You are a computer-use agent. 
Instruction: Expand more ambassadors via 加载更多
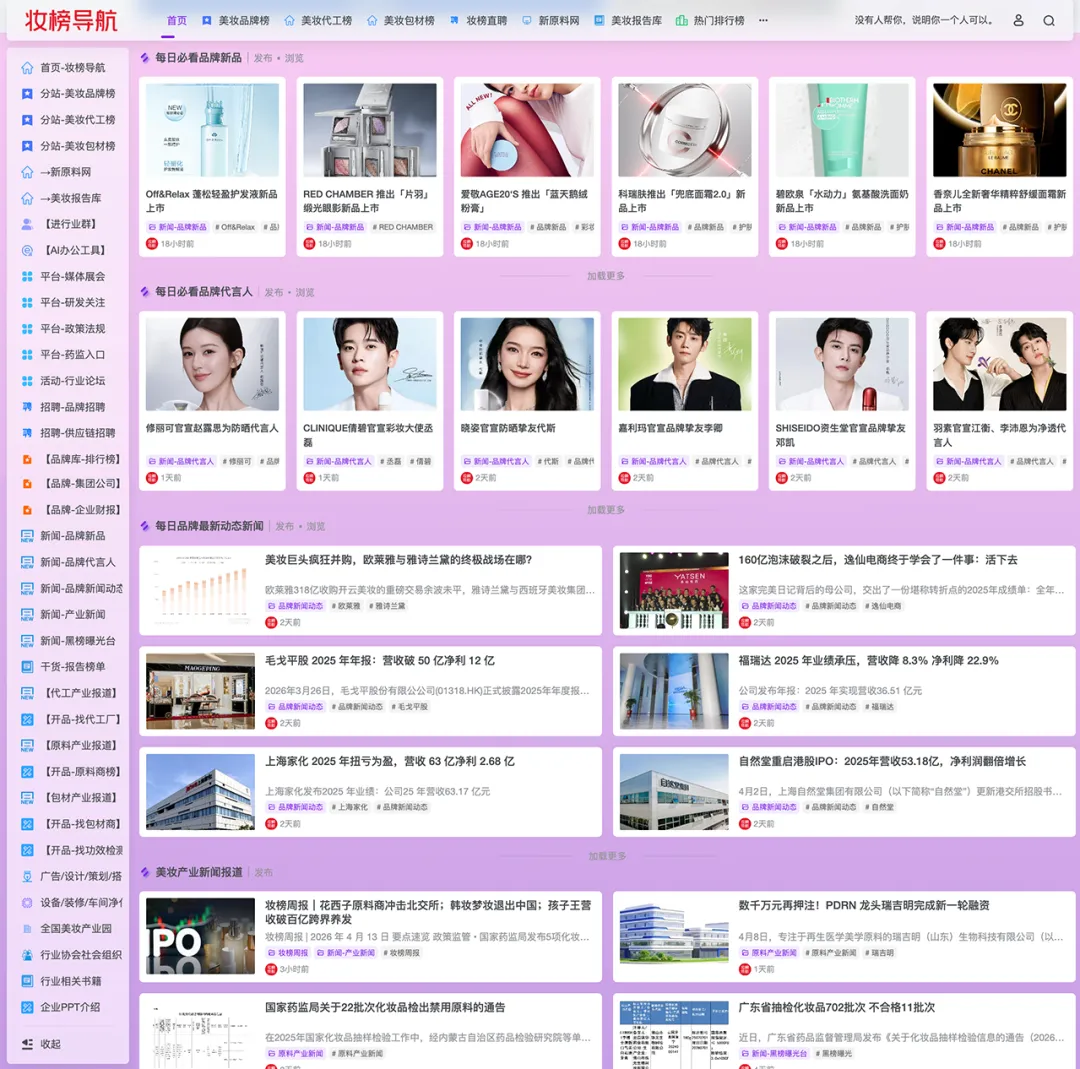[x=606, y=509]
